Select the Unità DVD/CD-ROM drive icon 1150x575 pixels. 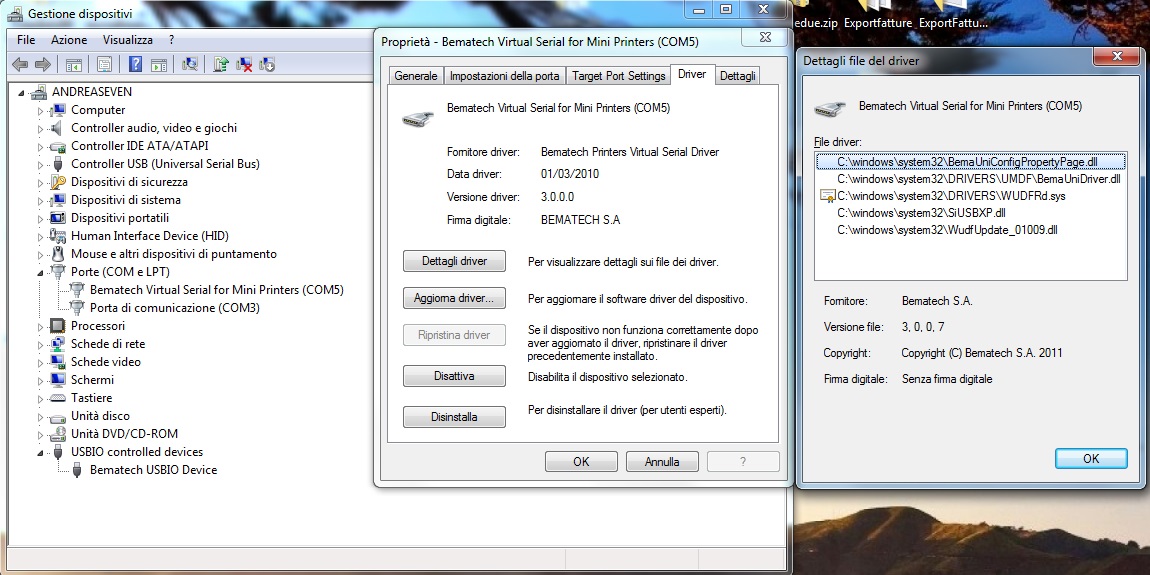[58, 434]
